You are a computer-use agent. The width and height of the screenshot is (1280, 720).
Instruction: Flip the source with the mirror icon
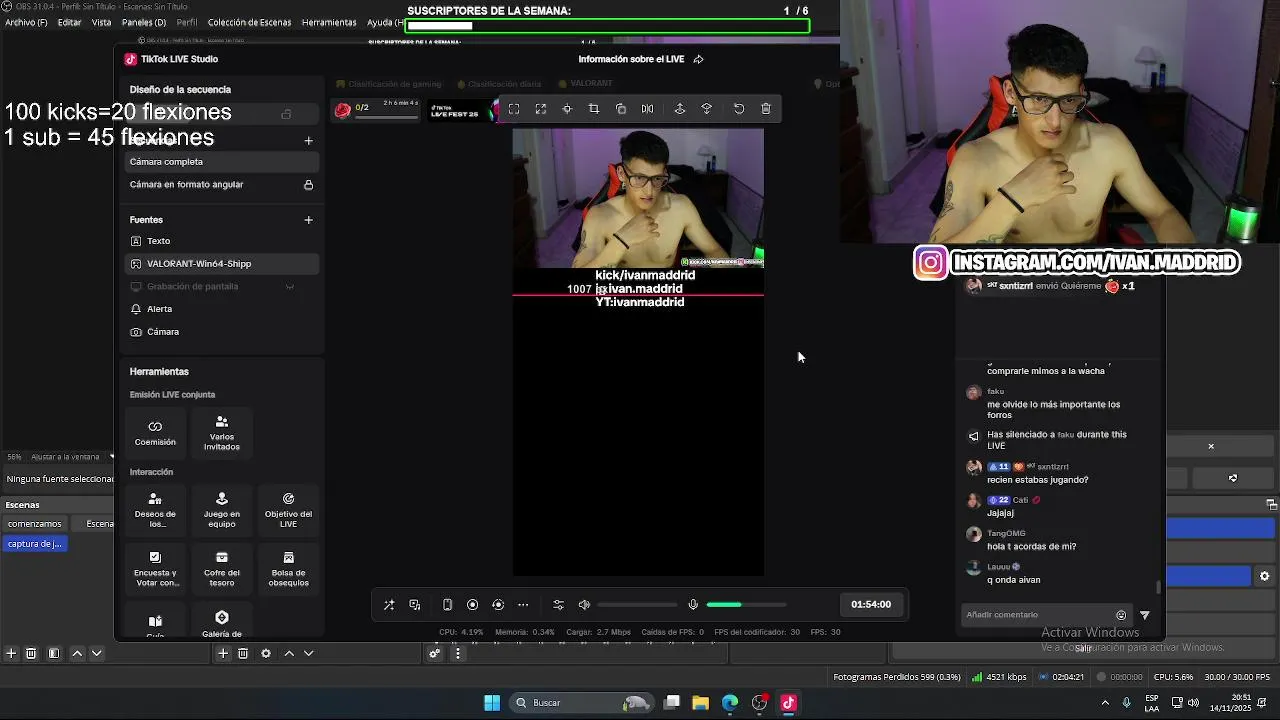(x=647, y=109)
